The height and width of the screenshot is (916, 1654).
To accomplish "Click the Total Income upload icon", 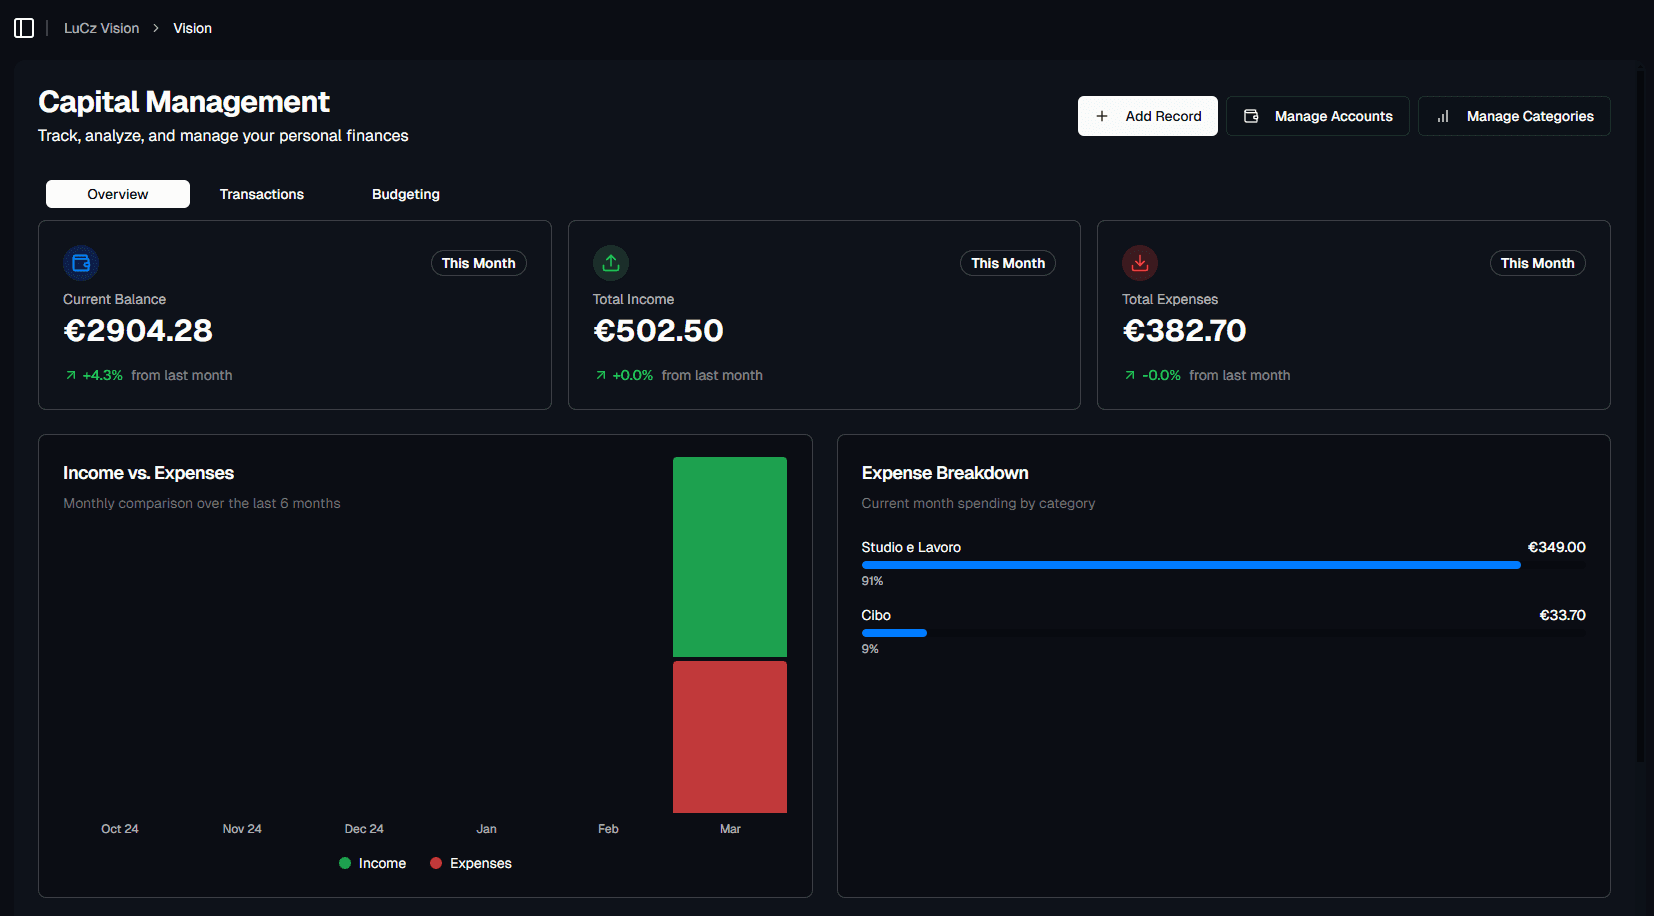I will coord(611,263).
